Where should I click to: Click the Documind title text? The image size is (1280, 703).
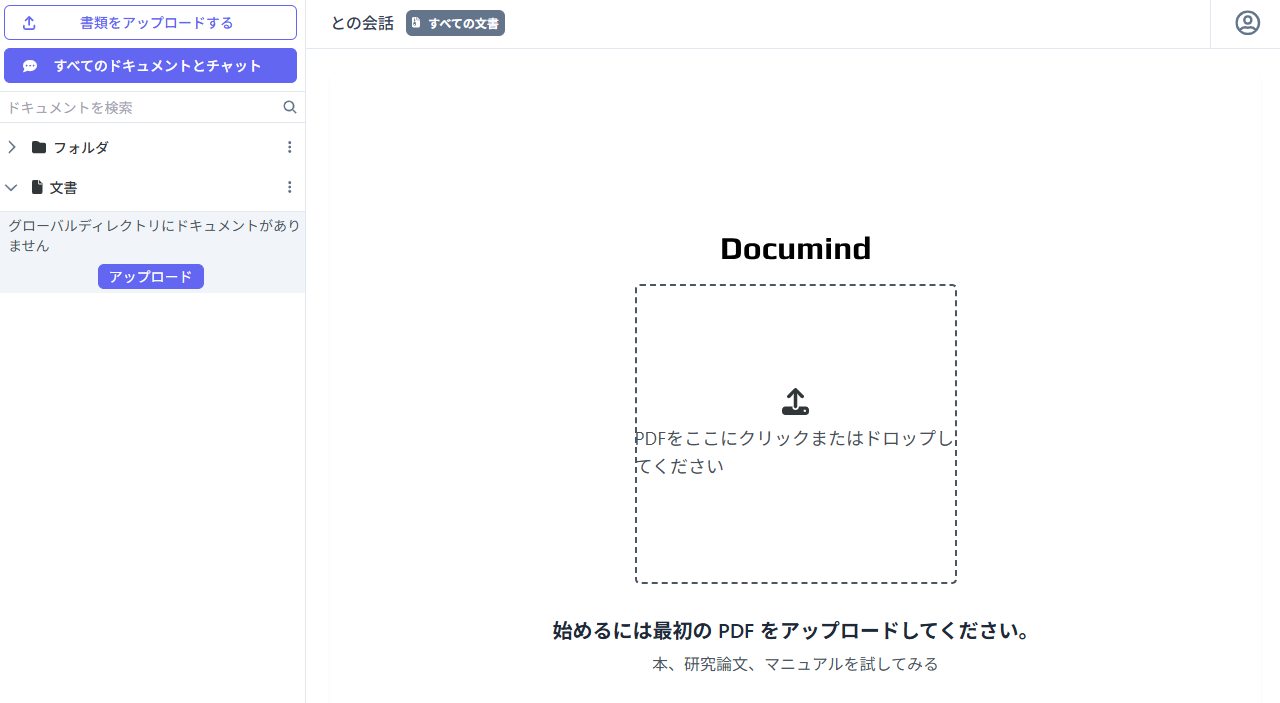(795, 248)
